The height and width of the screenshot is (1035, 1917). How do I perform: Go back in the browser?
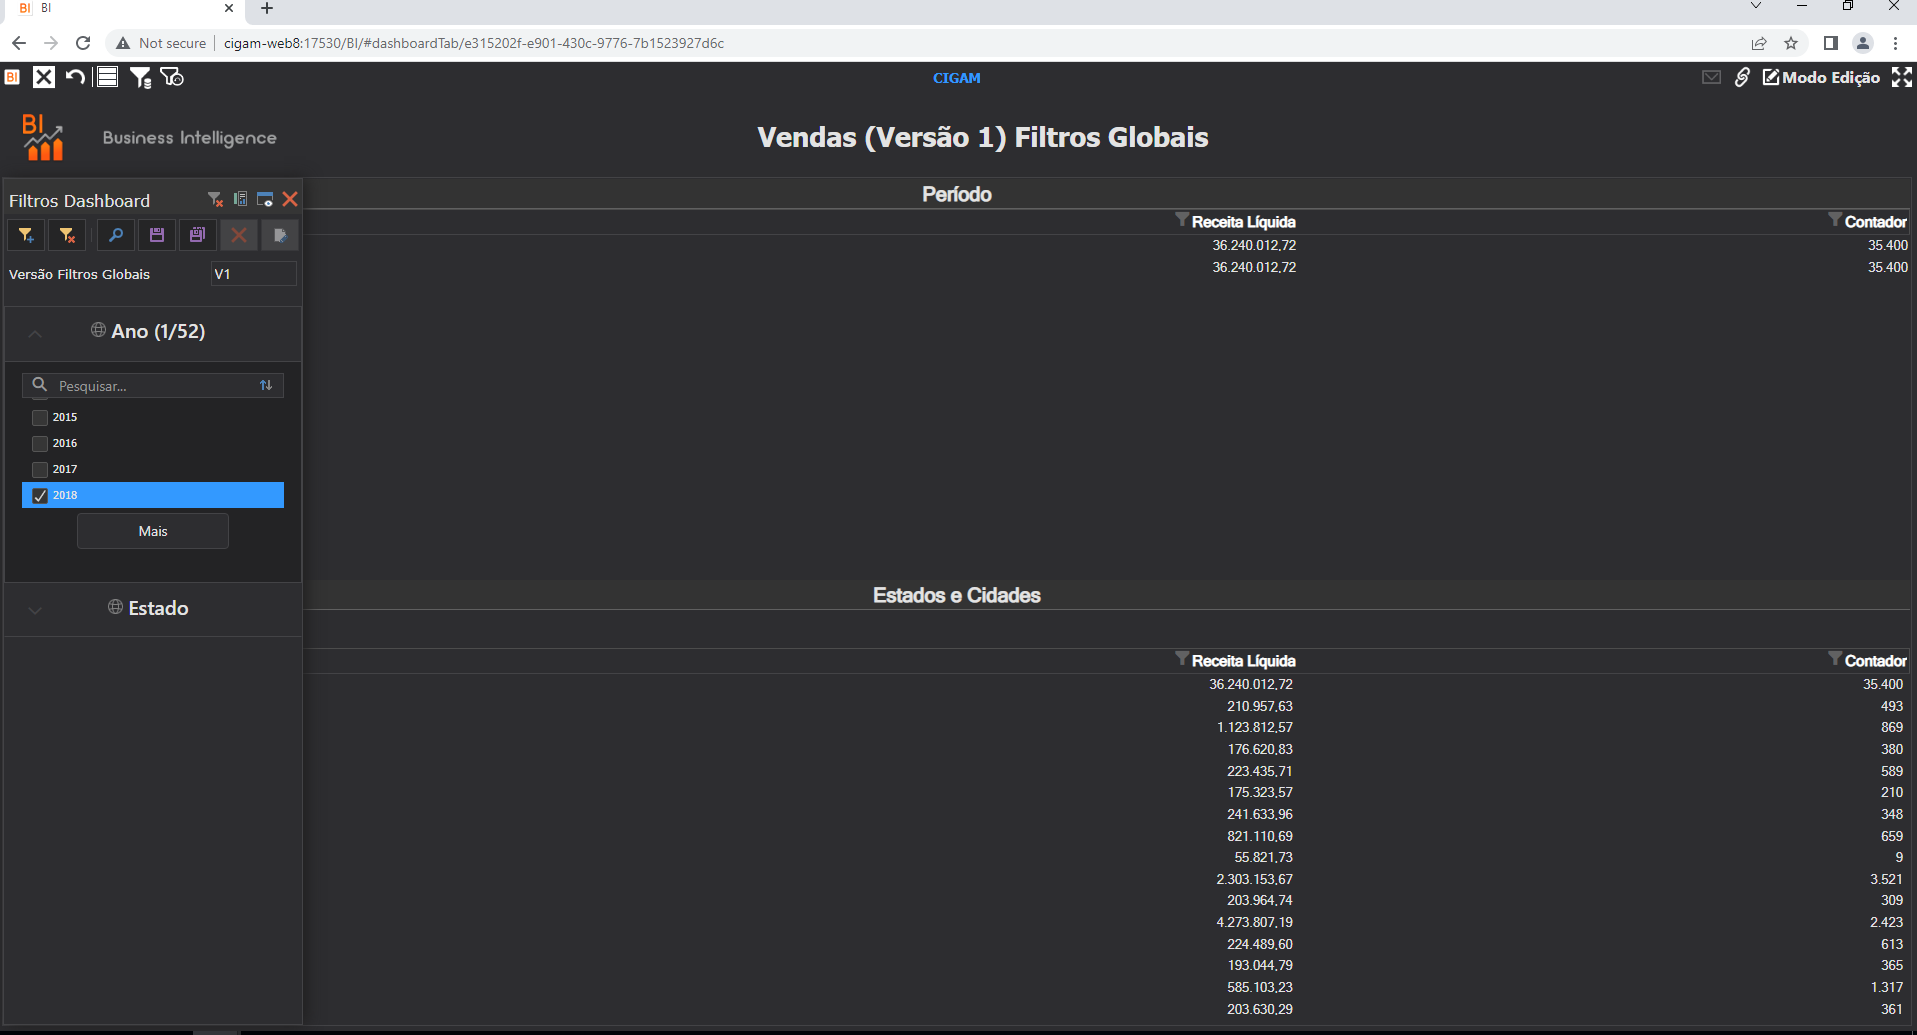click(19, 43)
